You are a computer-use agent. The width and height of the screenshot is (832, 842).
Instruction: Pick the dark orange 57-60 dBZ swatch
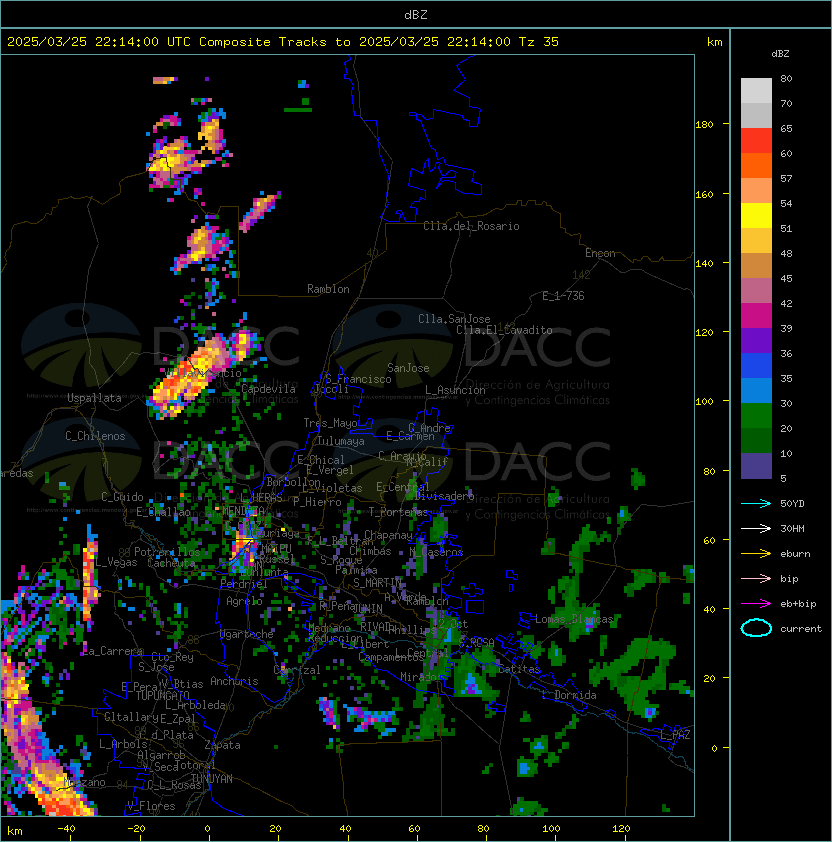coord(756,165)
